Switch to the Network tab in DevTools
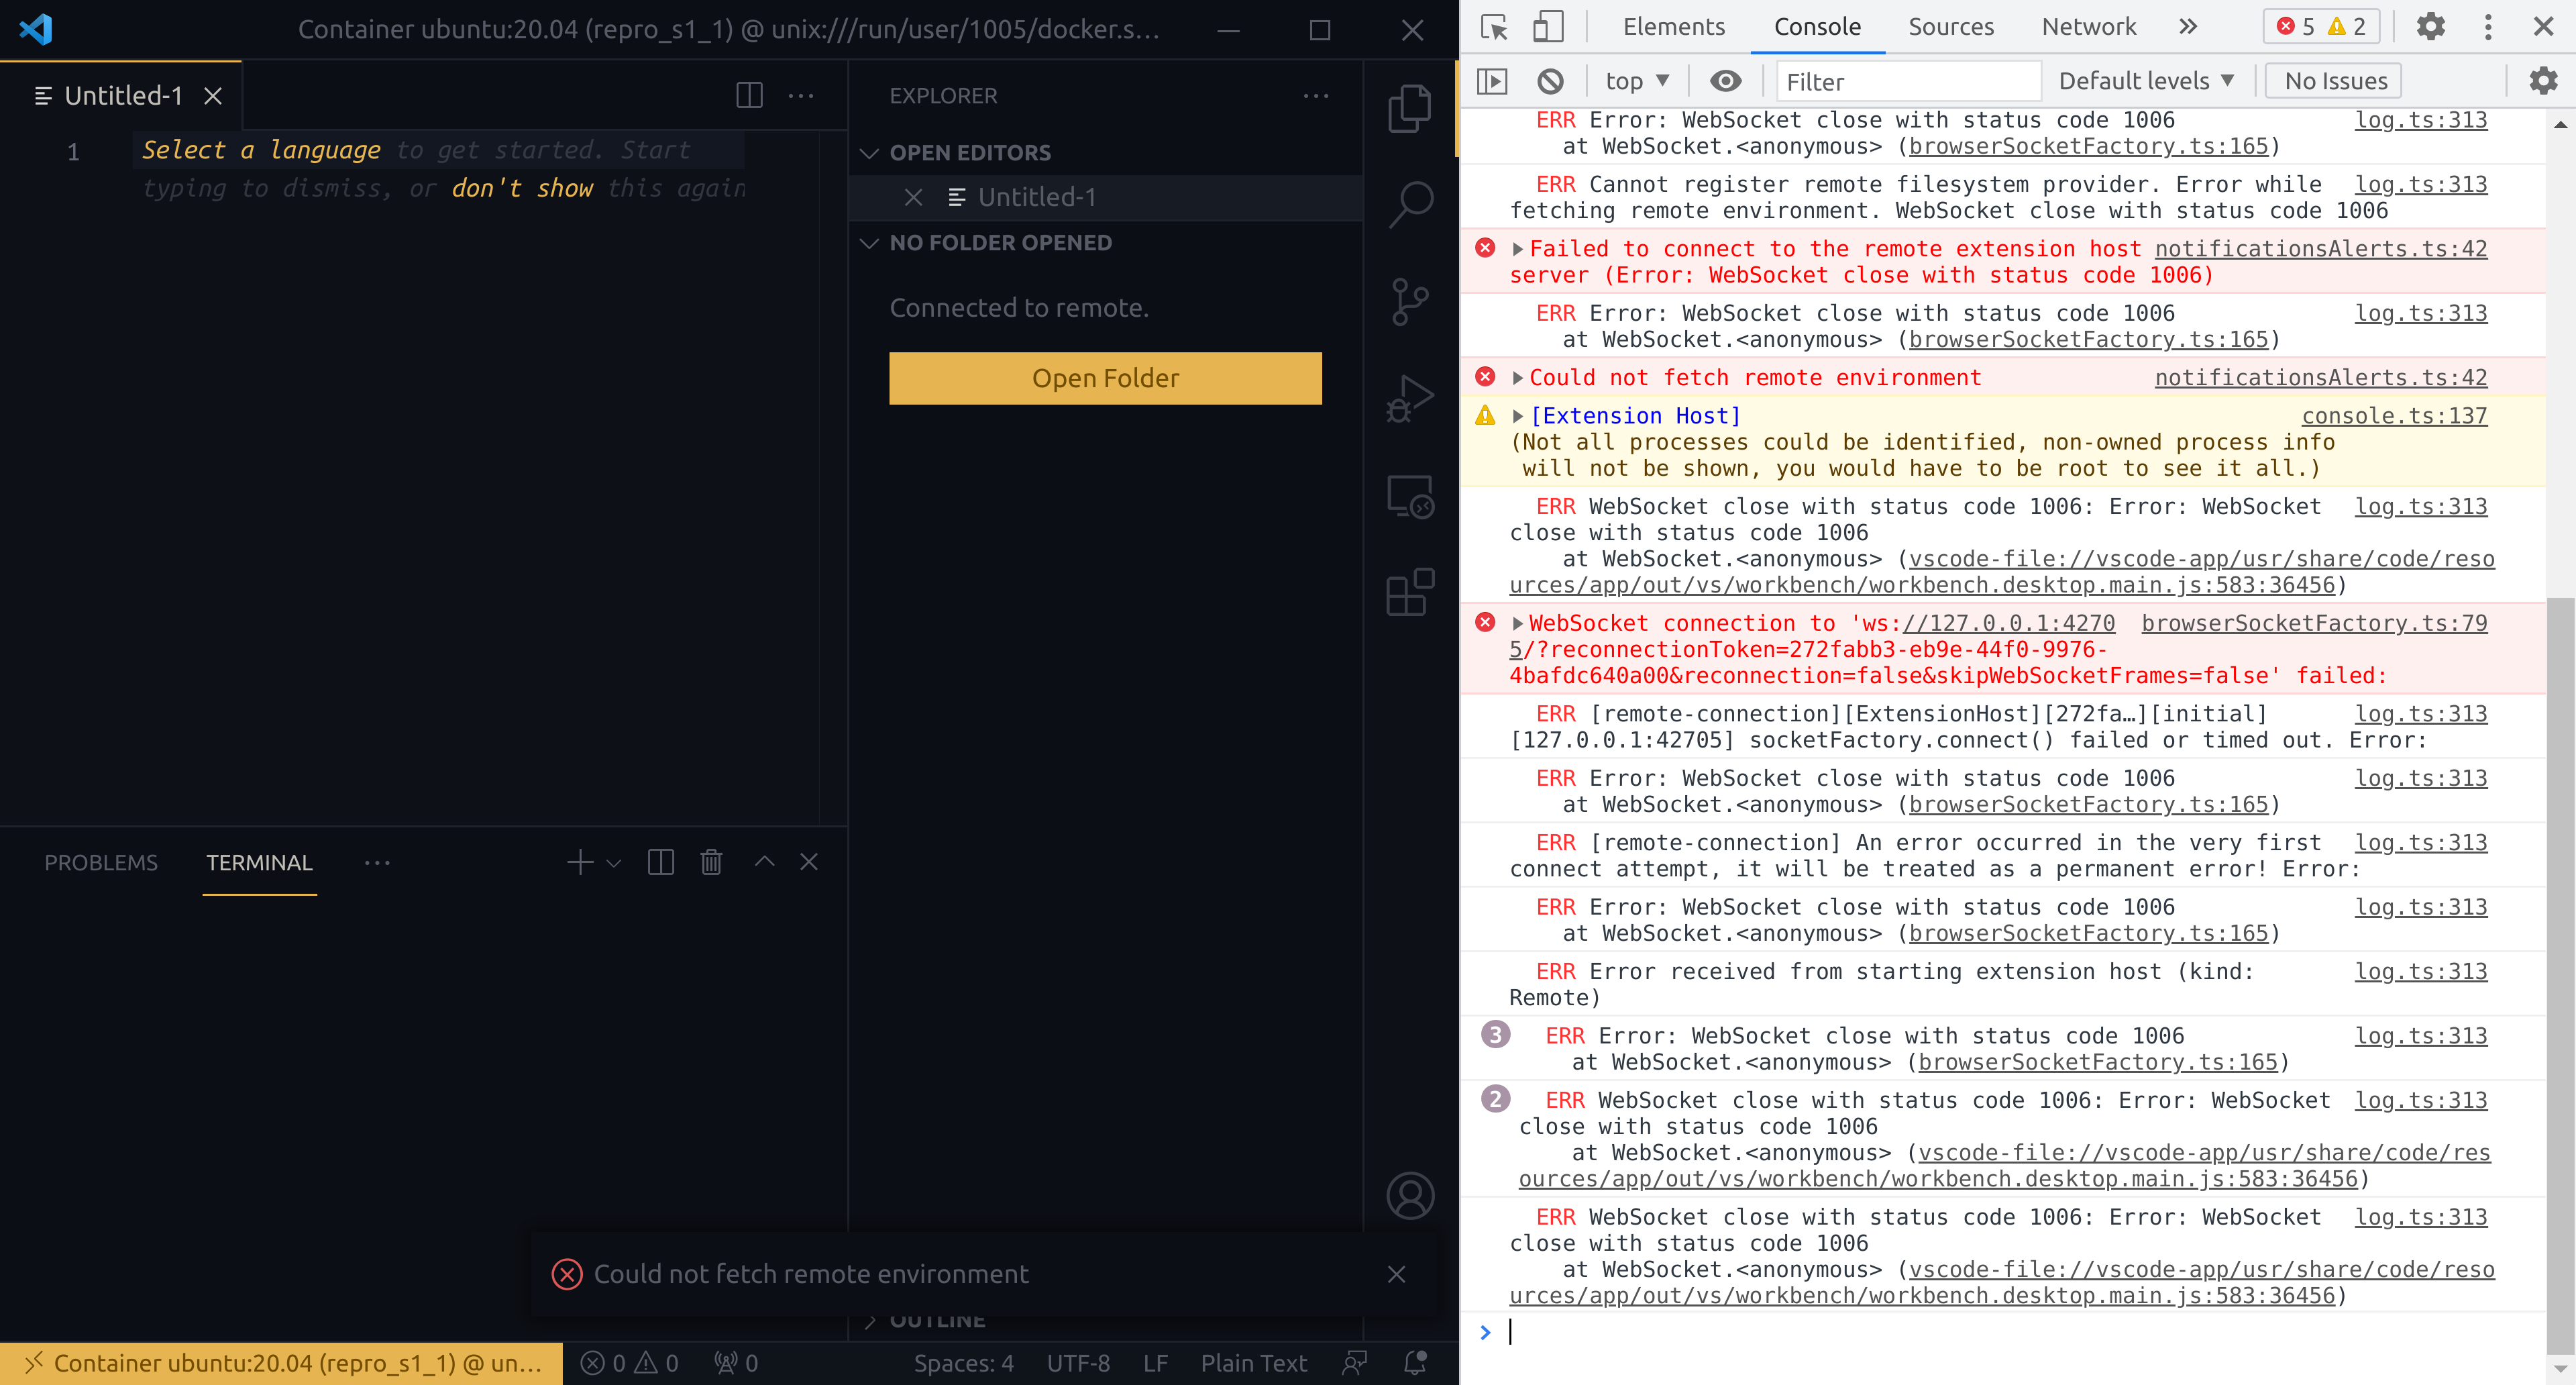 click(2088, 27)
